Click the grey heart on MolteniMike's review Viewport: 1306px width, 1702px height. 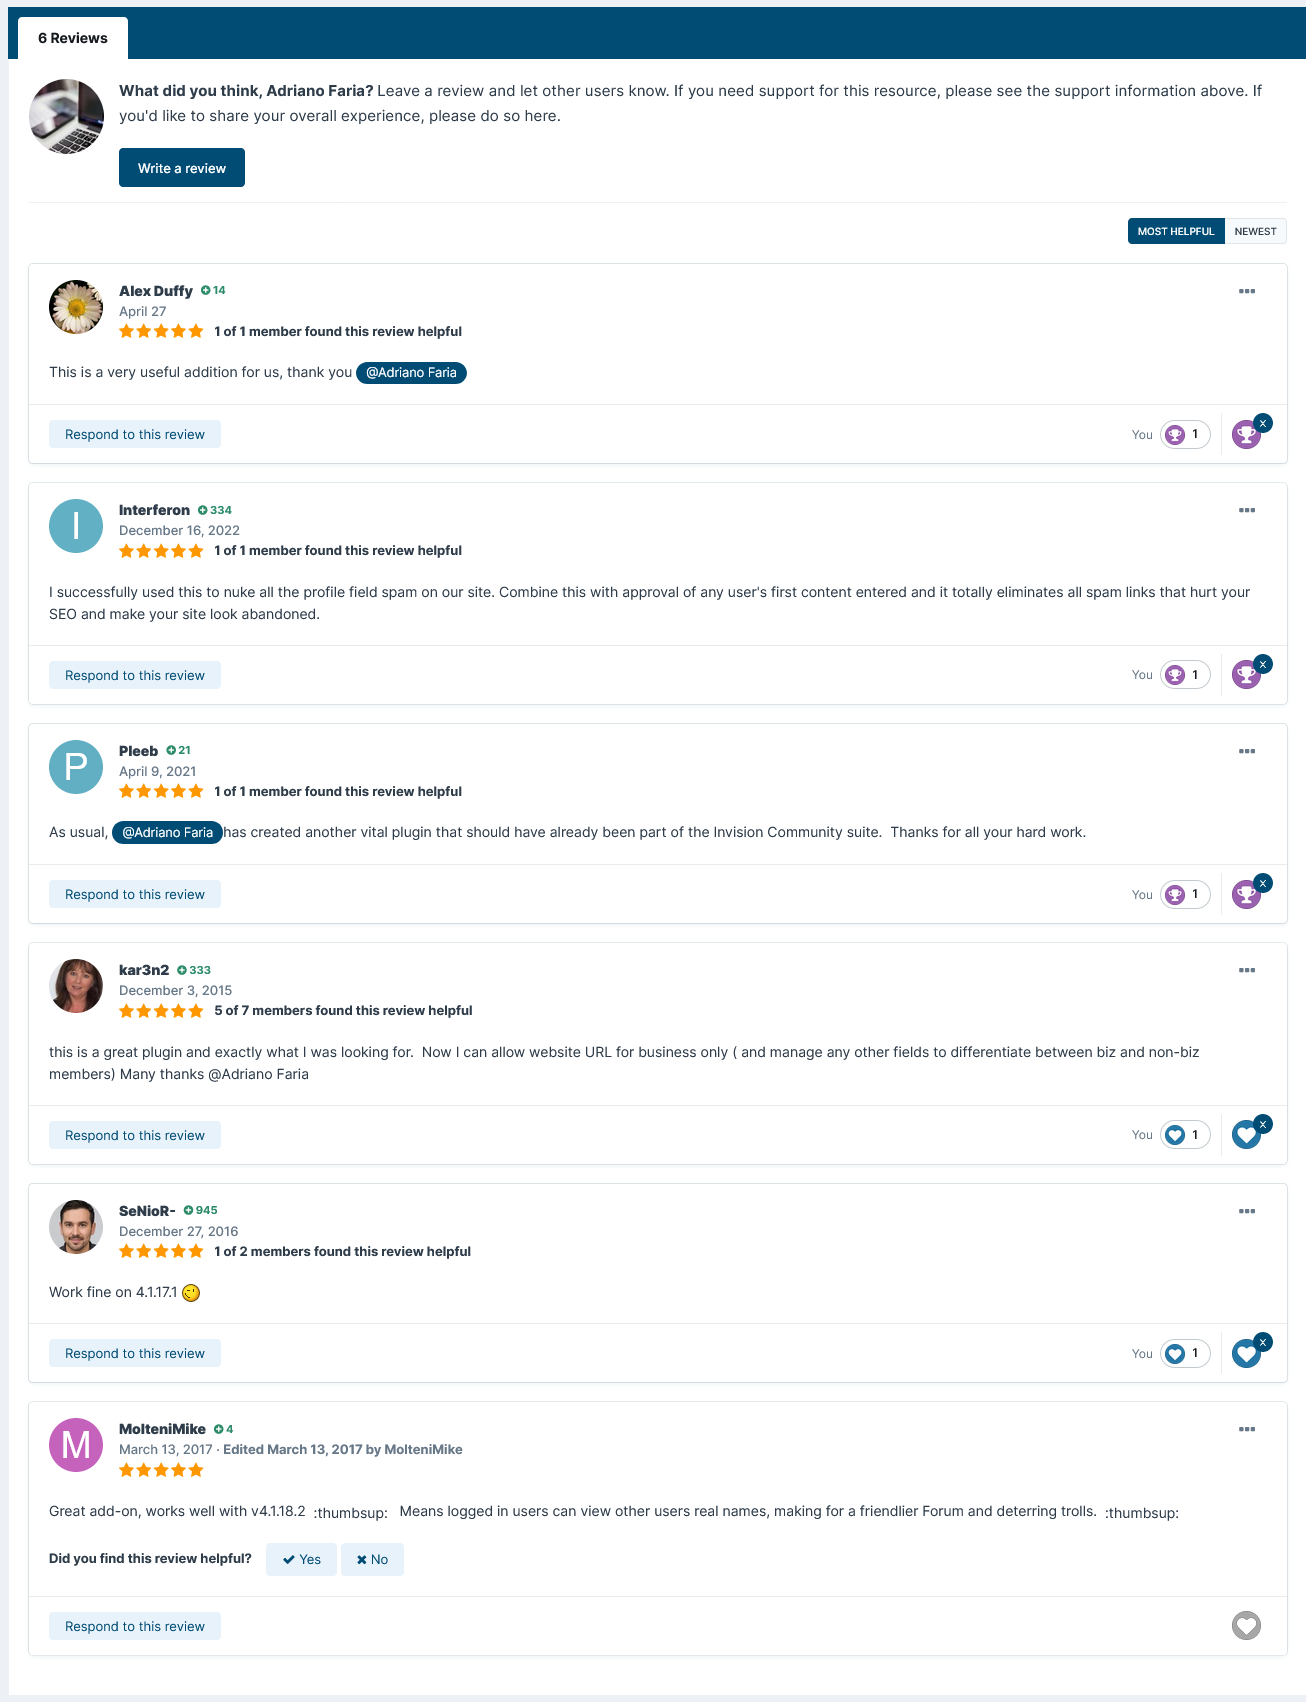[x=1246, y=1626]
